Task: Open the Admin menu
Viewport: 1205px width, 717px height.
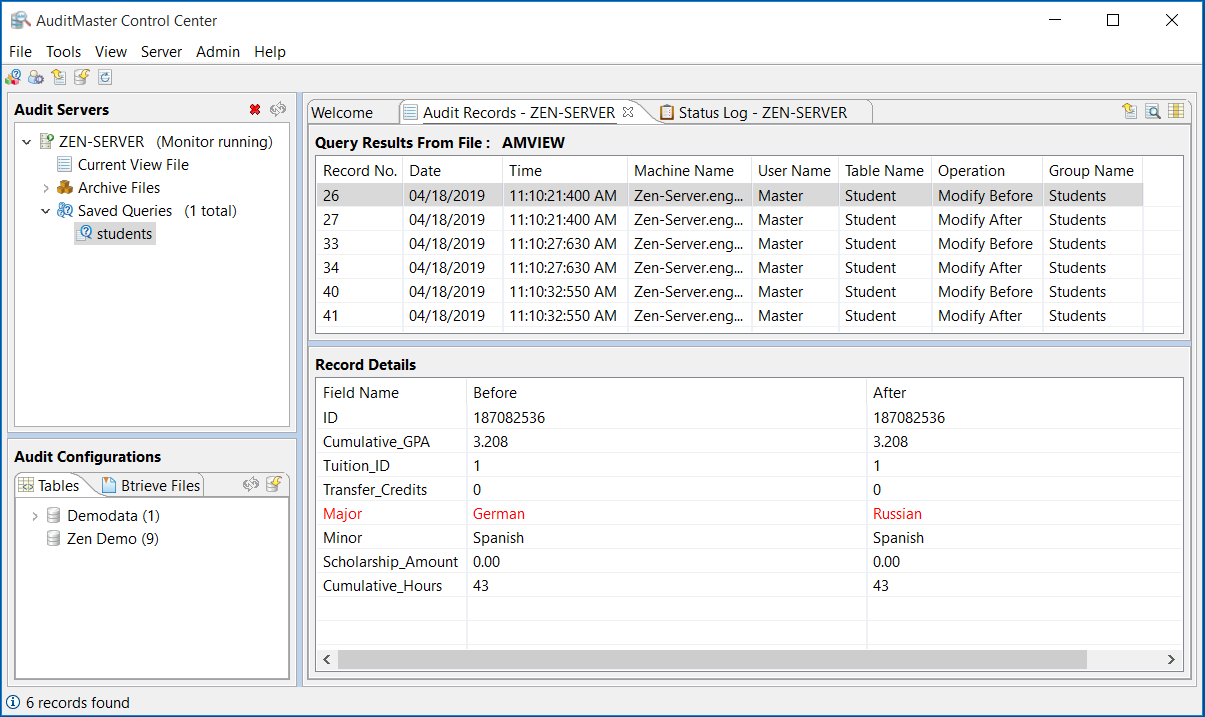Action: [217, 52]
